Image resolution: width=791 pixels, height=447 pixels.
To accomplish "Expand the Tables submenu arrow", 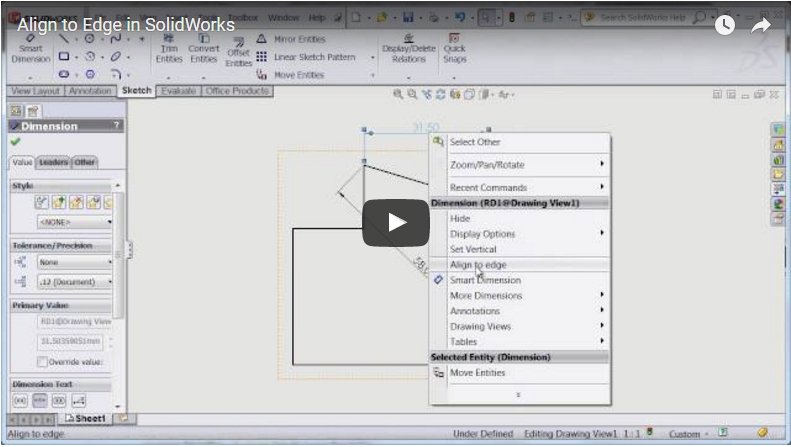I will [602, 341].
